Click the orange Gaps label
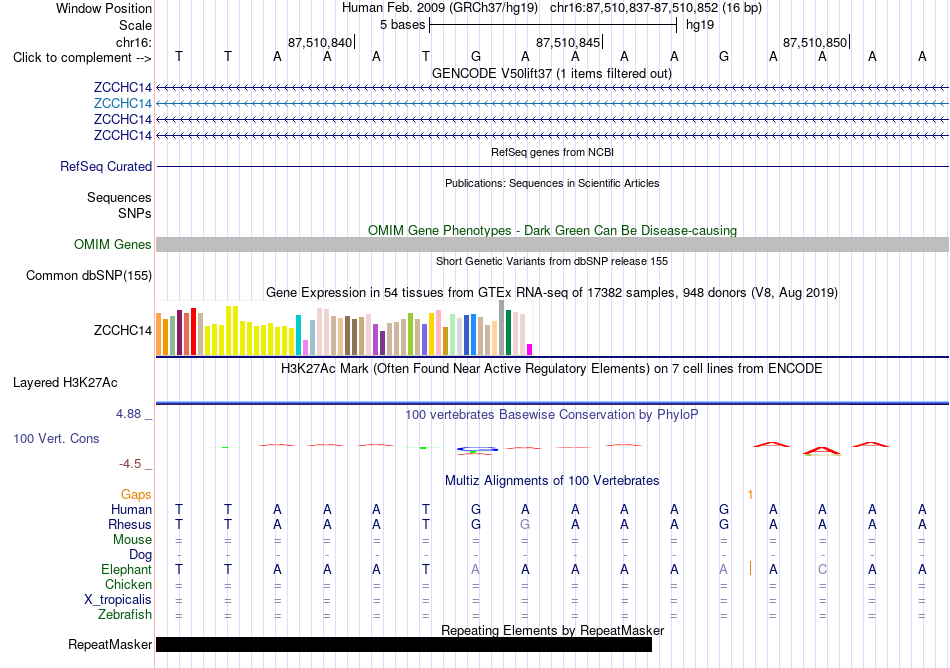950x668 pixels. [x=136, y=495]
